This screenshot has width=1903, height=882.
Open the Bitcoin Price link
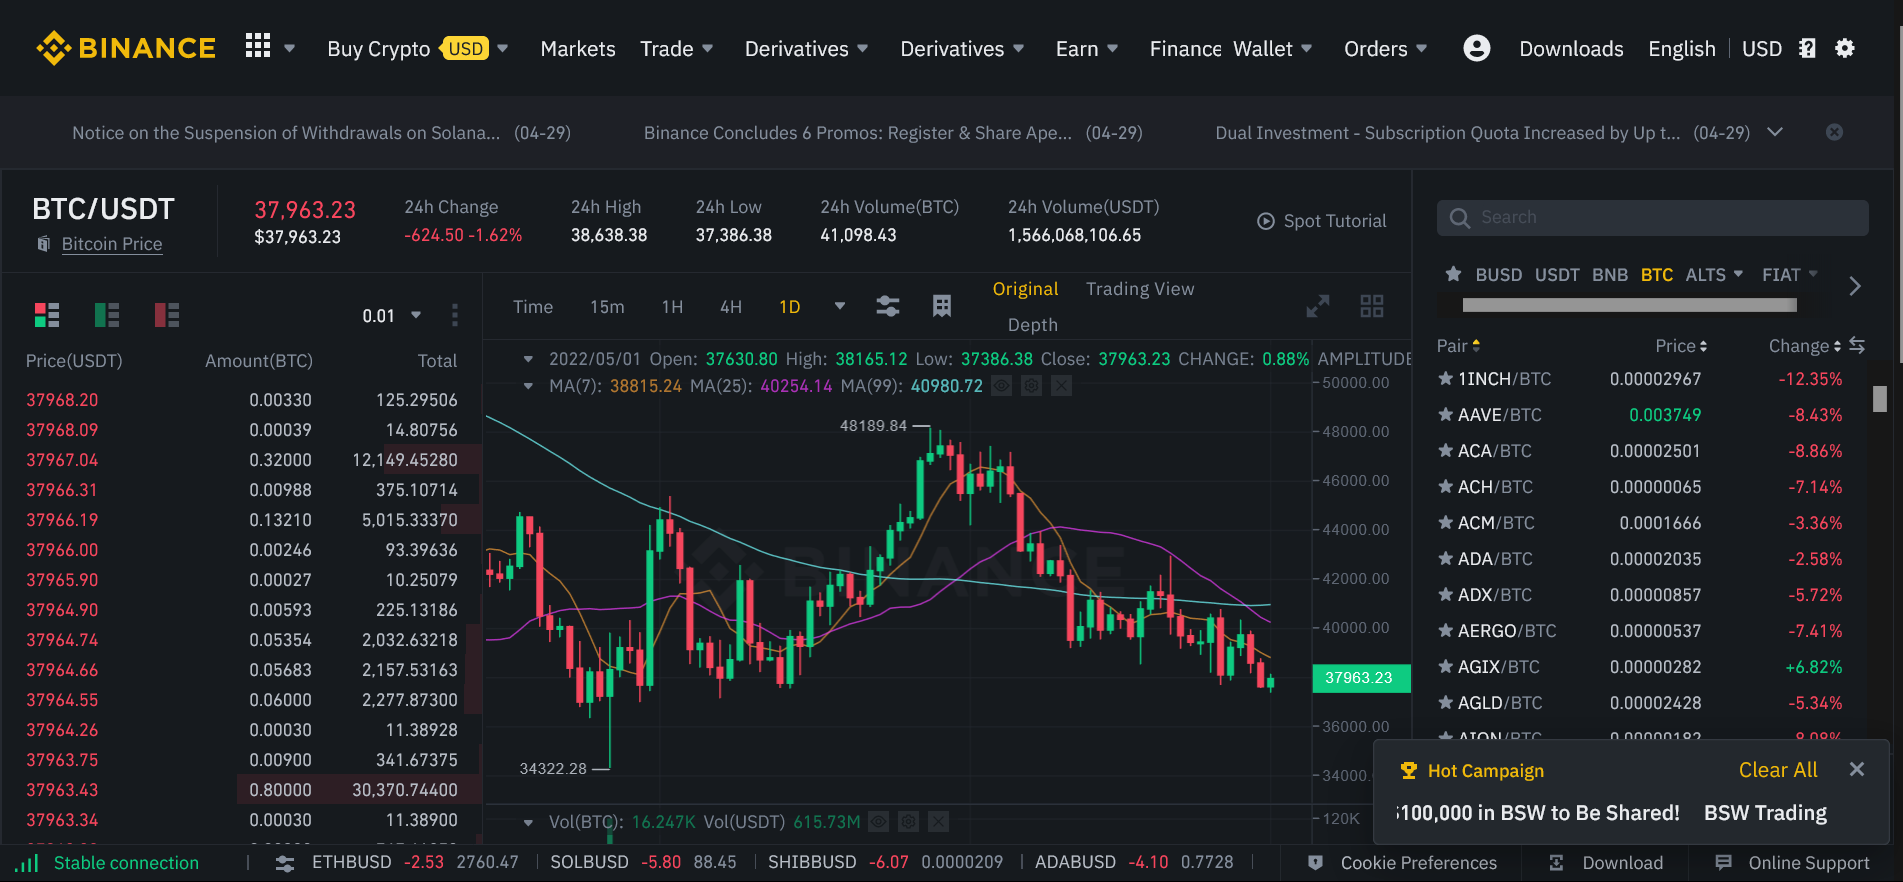click(x=112, y=243)
